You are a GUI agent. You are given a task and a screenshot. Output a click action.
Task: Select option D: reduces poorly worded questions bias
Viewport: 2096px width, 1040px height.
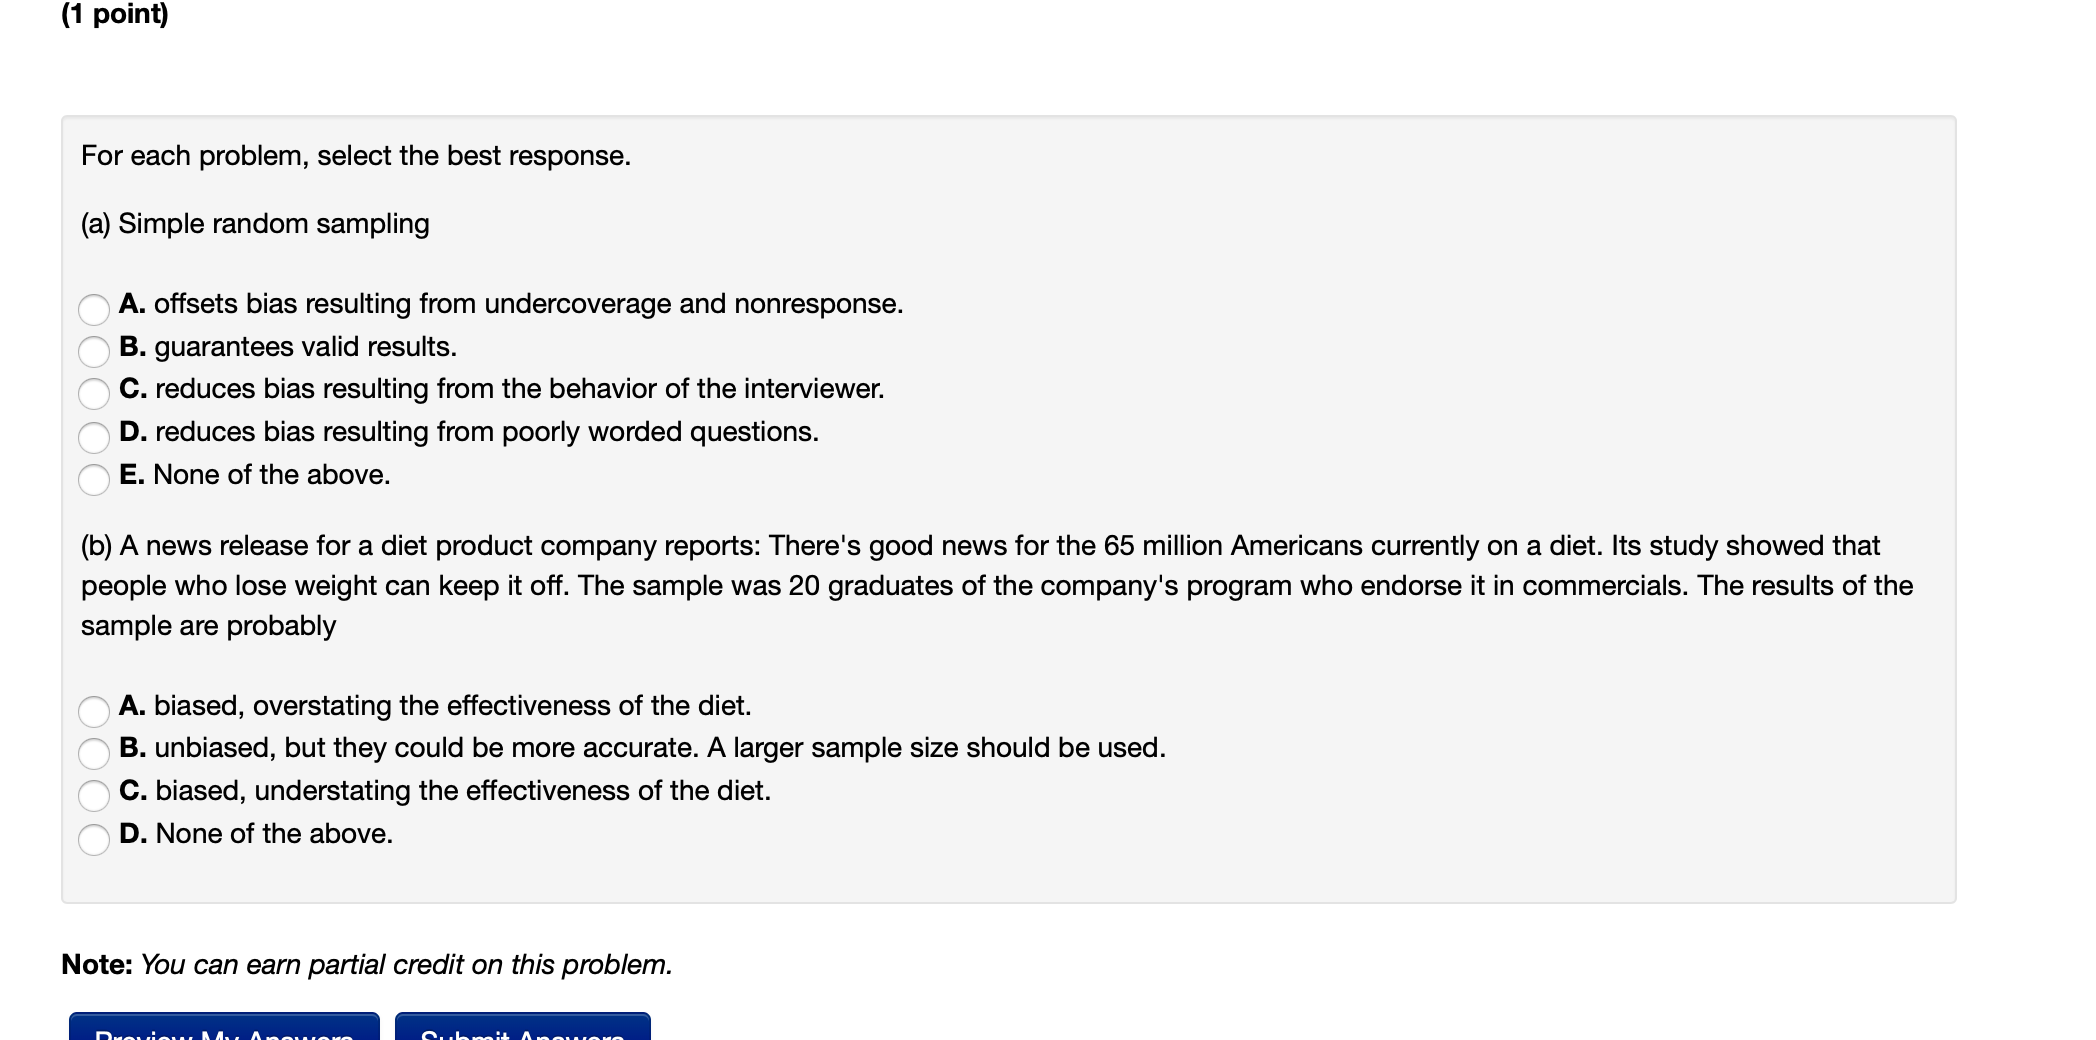(x=95, y=437)
